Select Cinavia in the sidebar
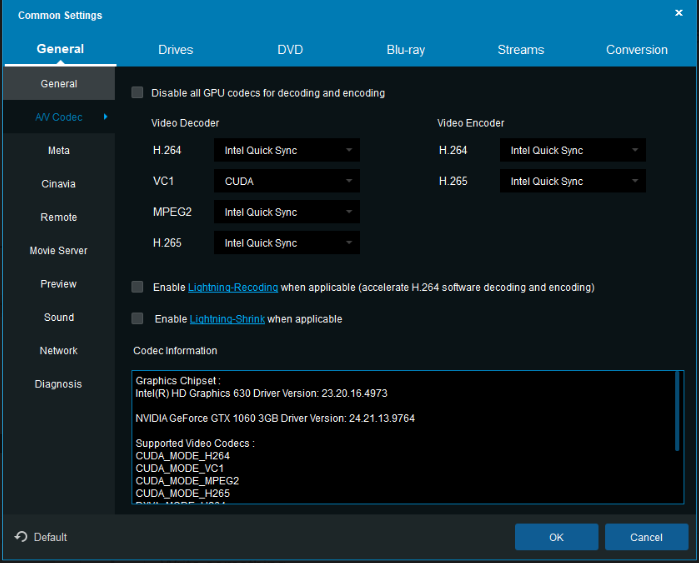This screenshot has width=699, height=563. [x=59, y=184]
